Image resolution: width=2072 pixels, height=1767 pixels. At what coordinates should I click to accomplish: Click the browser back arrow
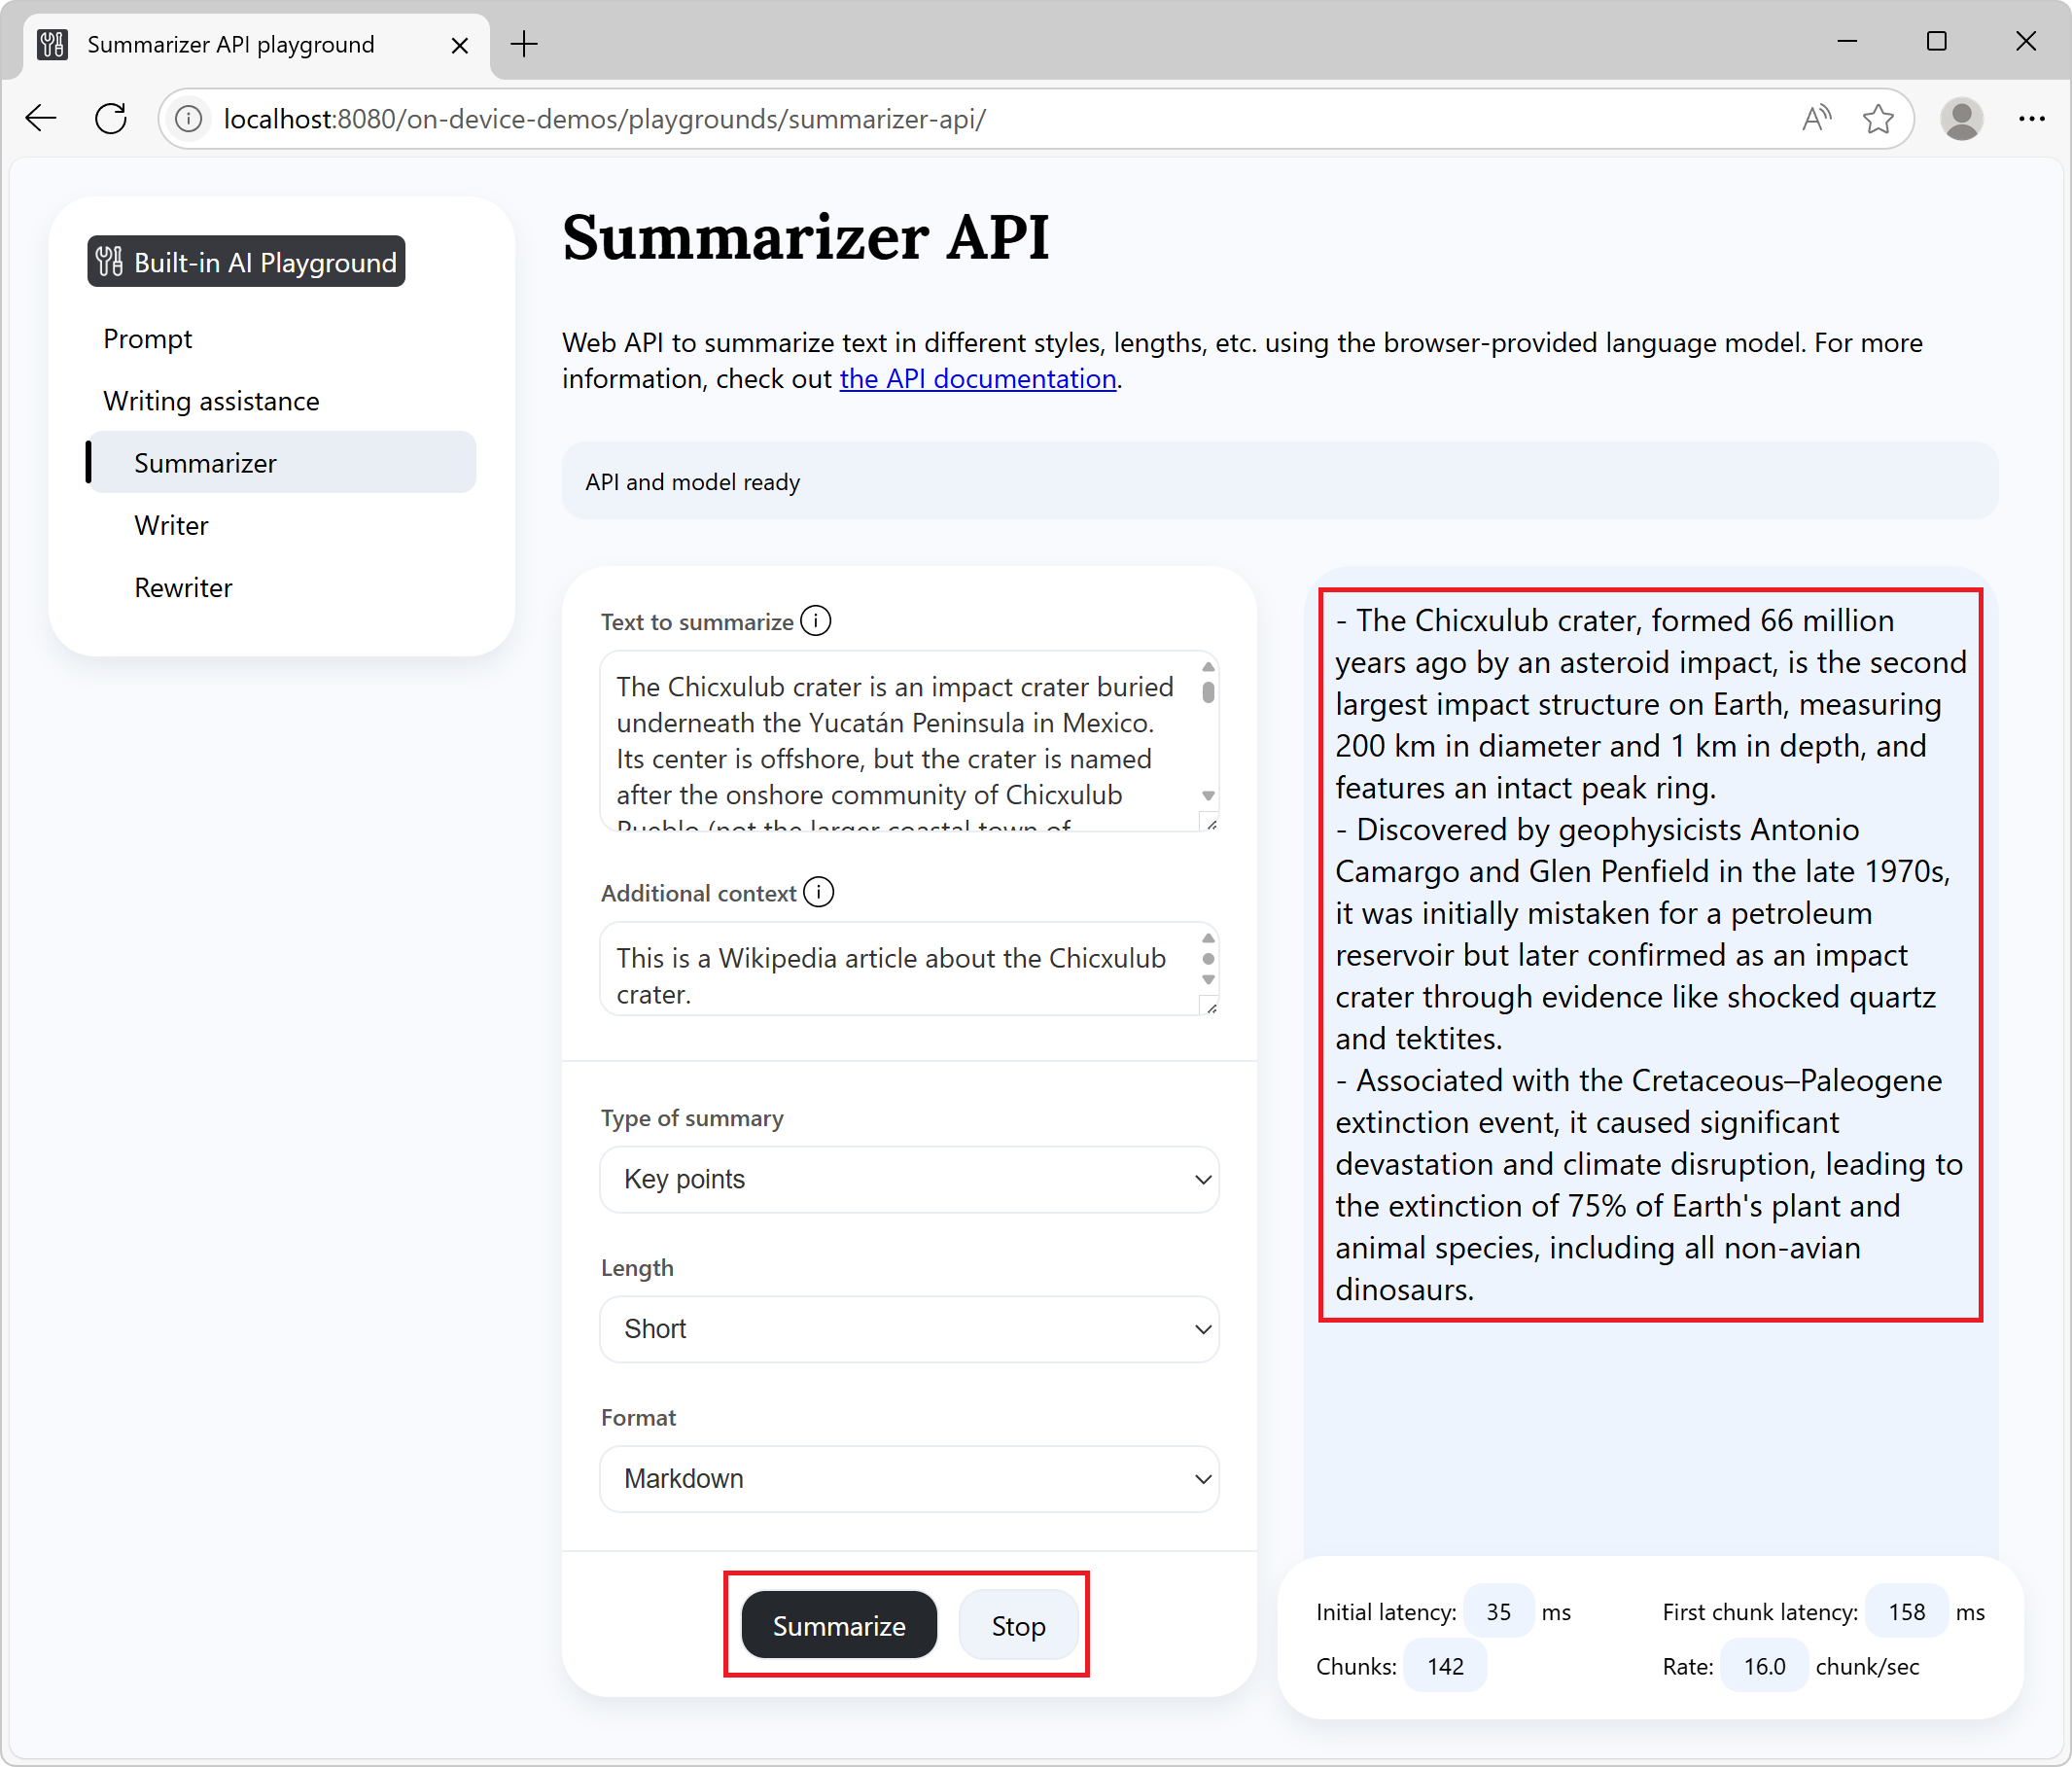pyautogui.click(x=41, y=119)
